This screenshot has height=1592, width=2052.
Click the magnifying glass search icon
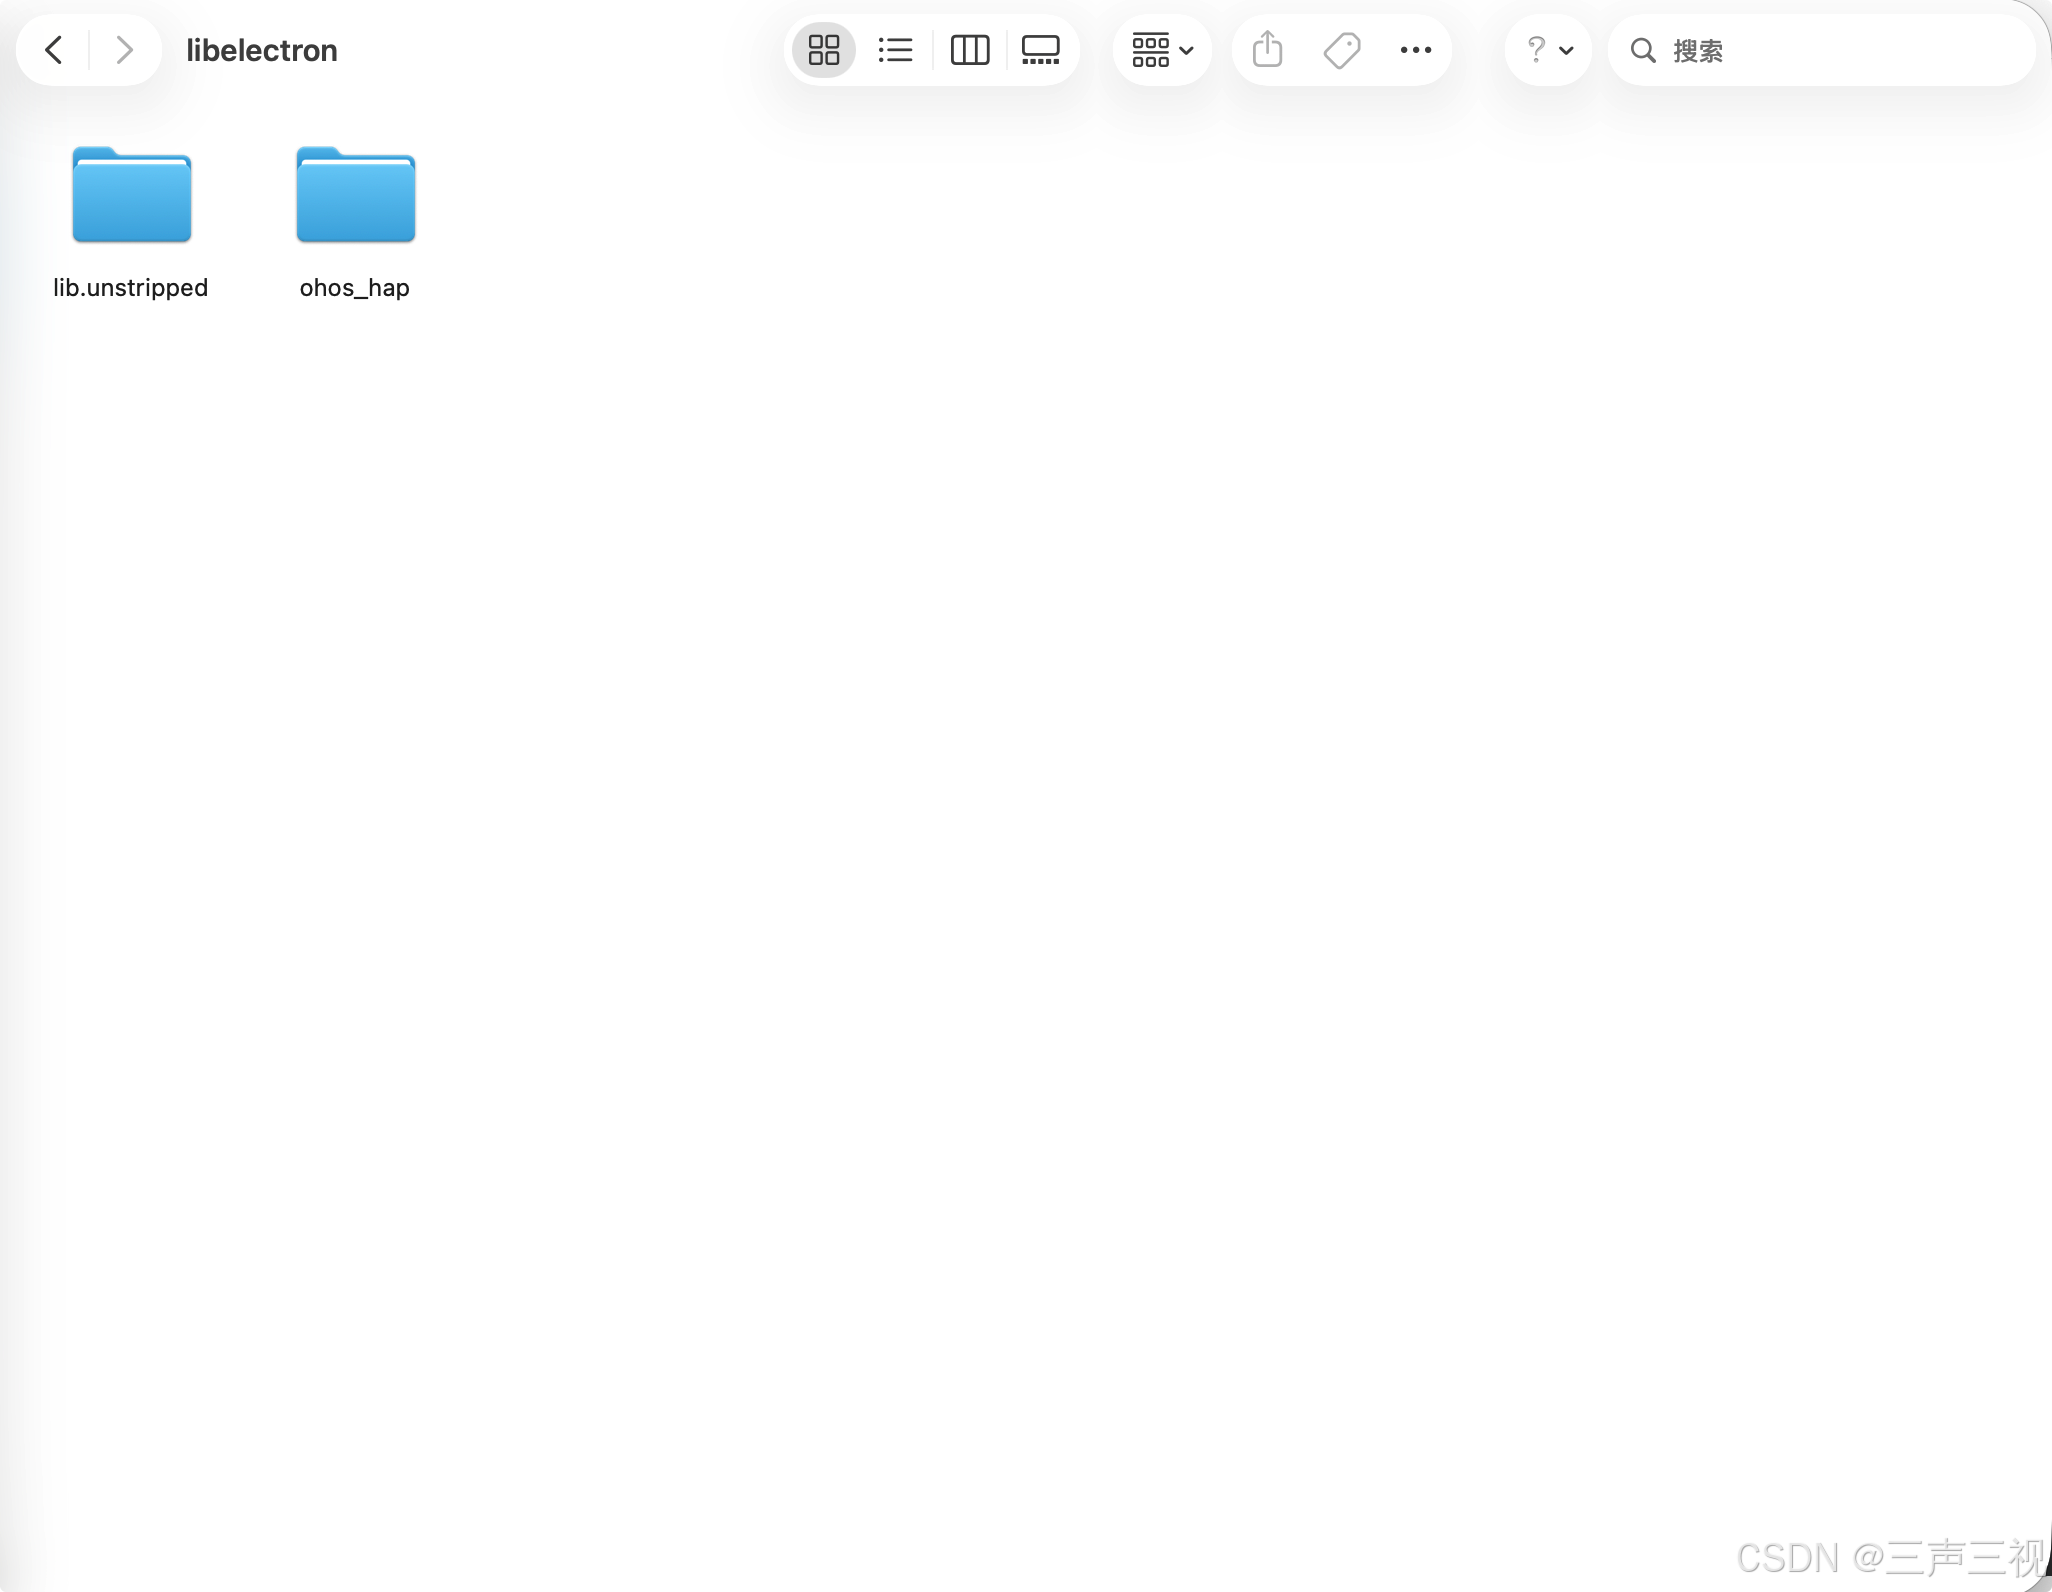tap(1643, 50)
